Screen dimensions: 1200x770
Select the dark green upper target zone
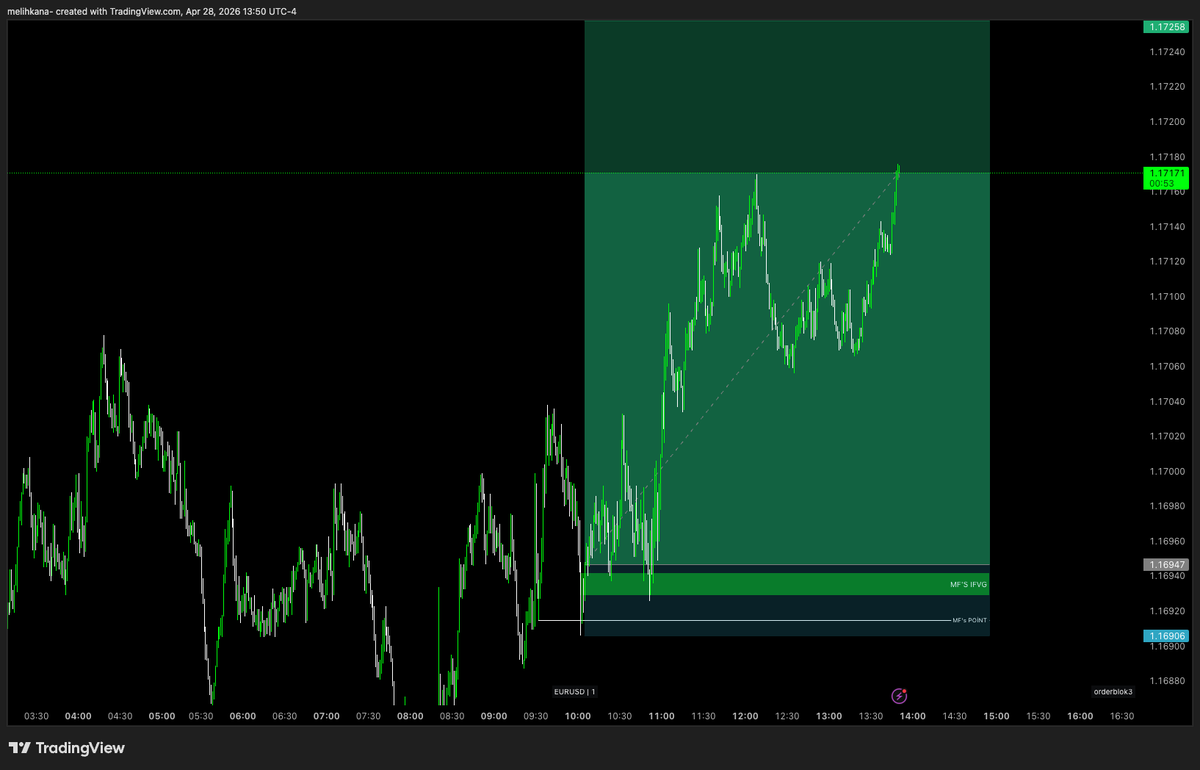click(787, 96)
